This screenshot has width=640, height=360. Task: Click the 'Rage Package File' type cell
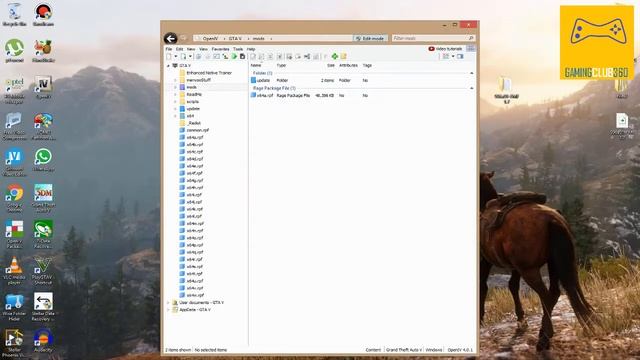293,96
